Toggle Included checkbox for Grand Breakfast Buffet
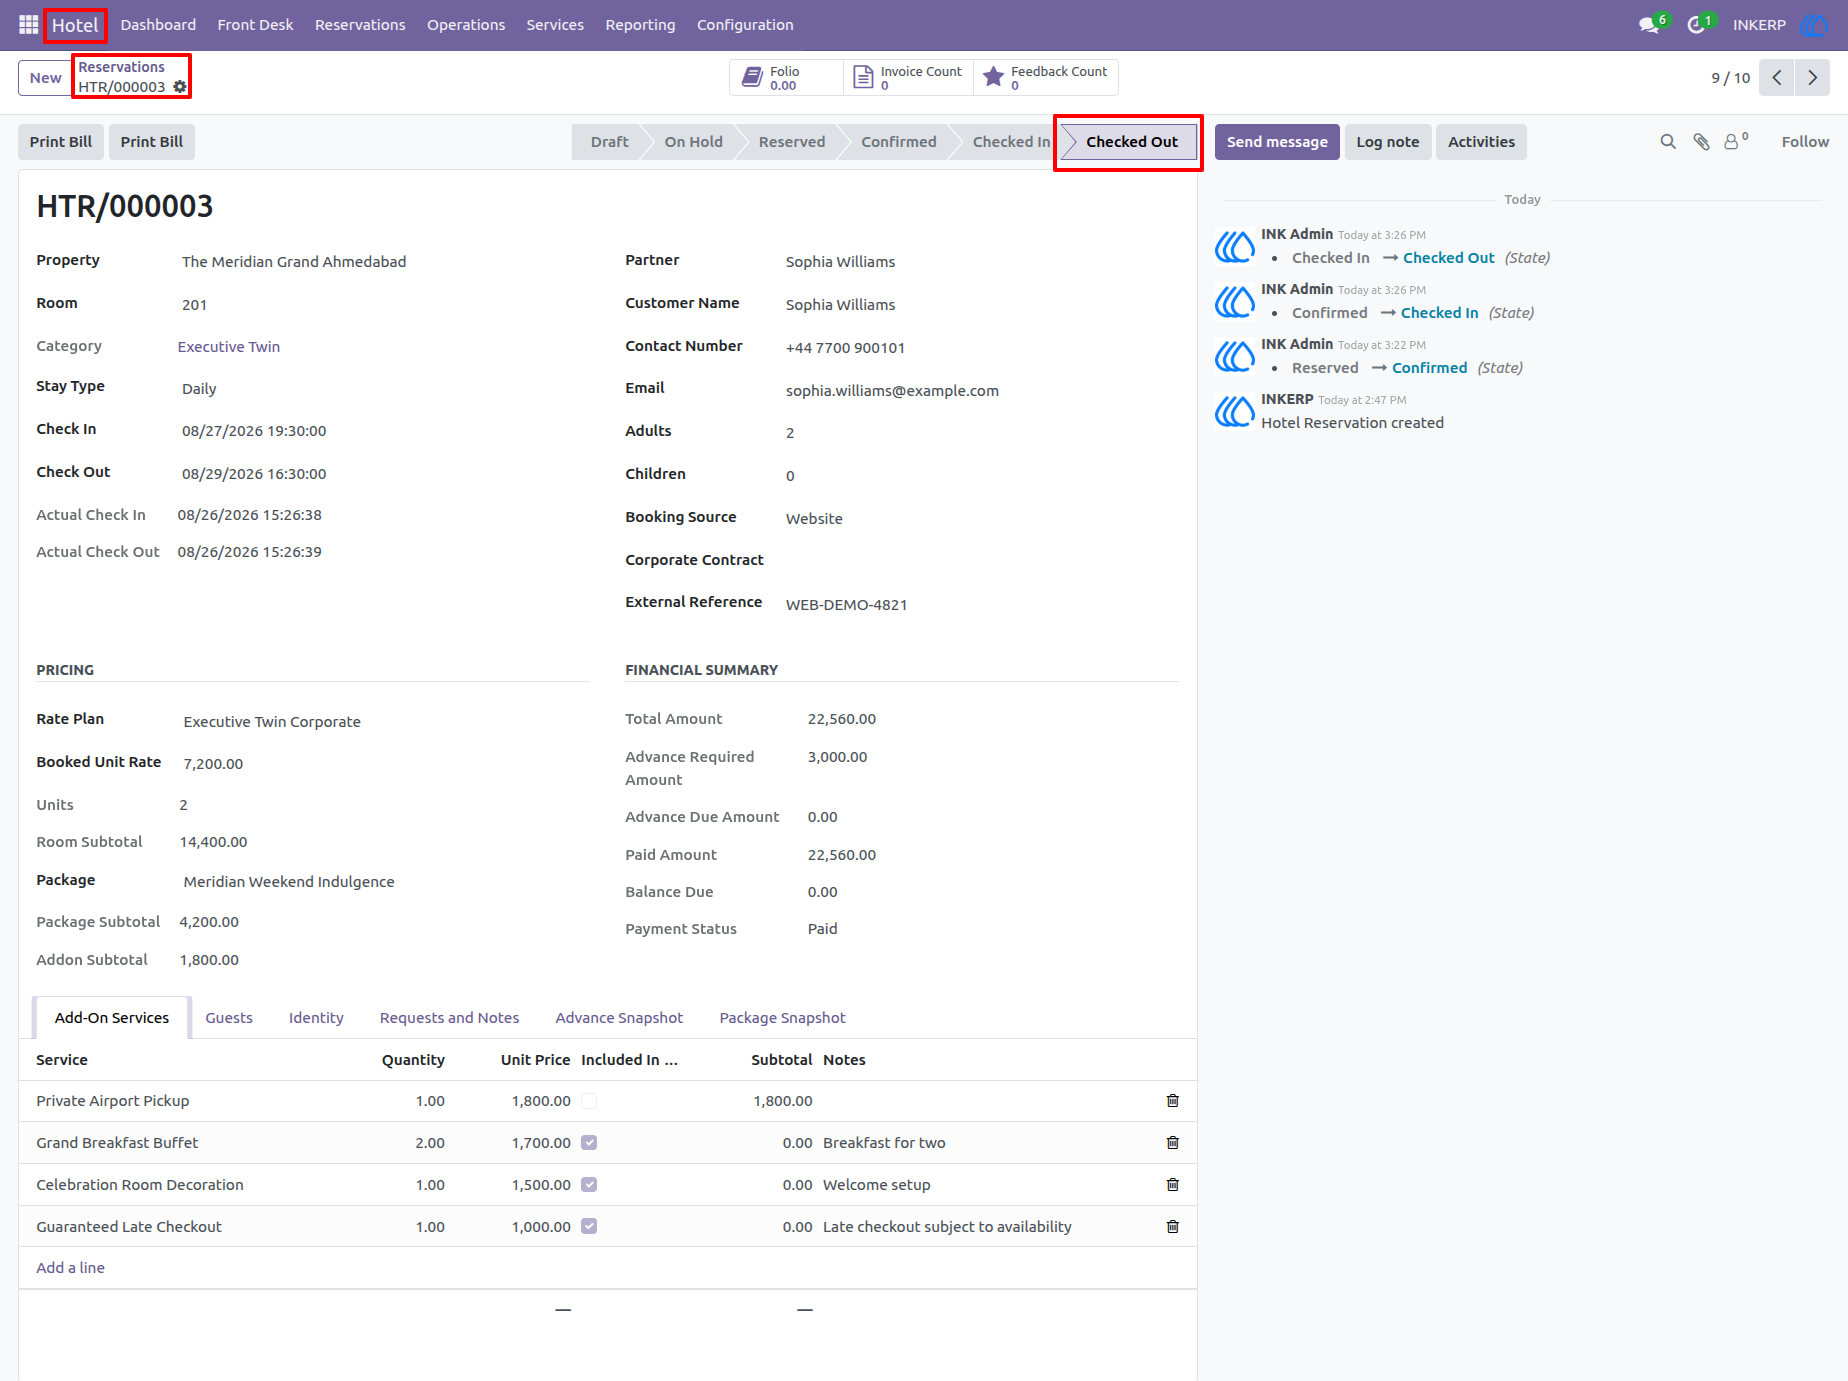Image resolution: width=1848 pixels, height=1381 pixels. pyautogui.click(x=589, y=1143)
